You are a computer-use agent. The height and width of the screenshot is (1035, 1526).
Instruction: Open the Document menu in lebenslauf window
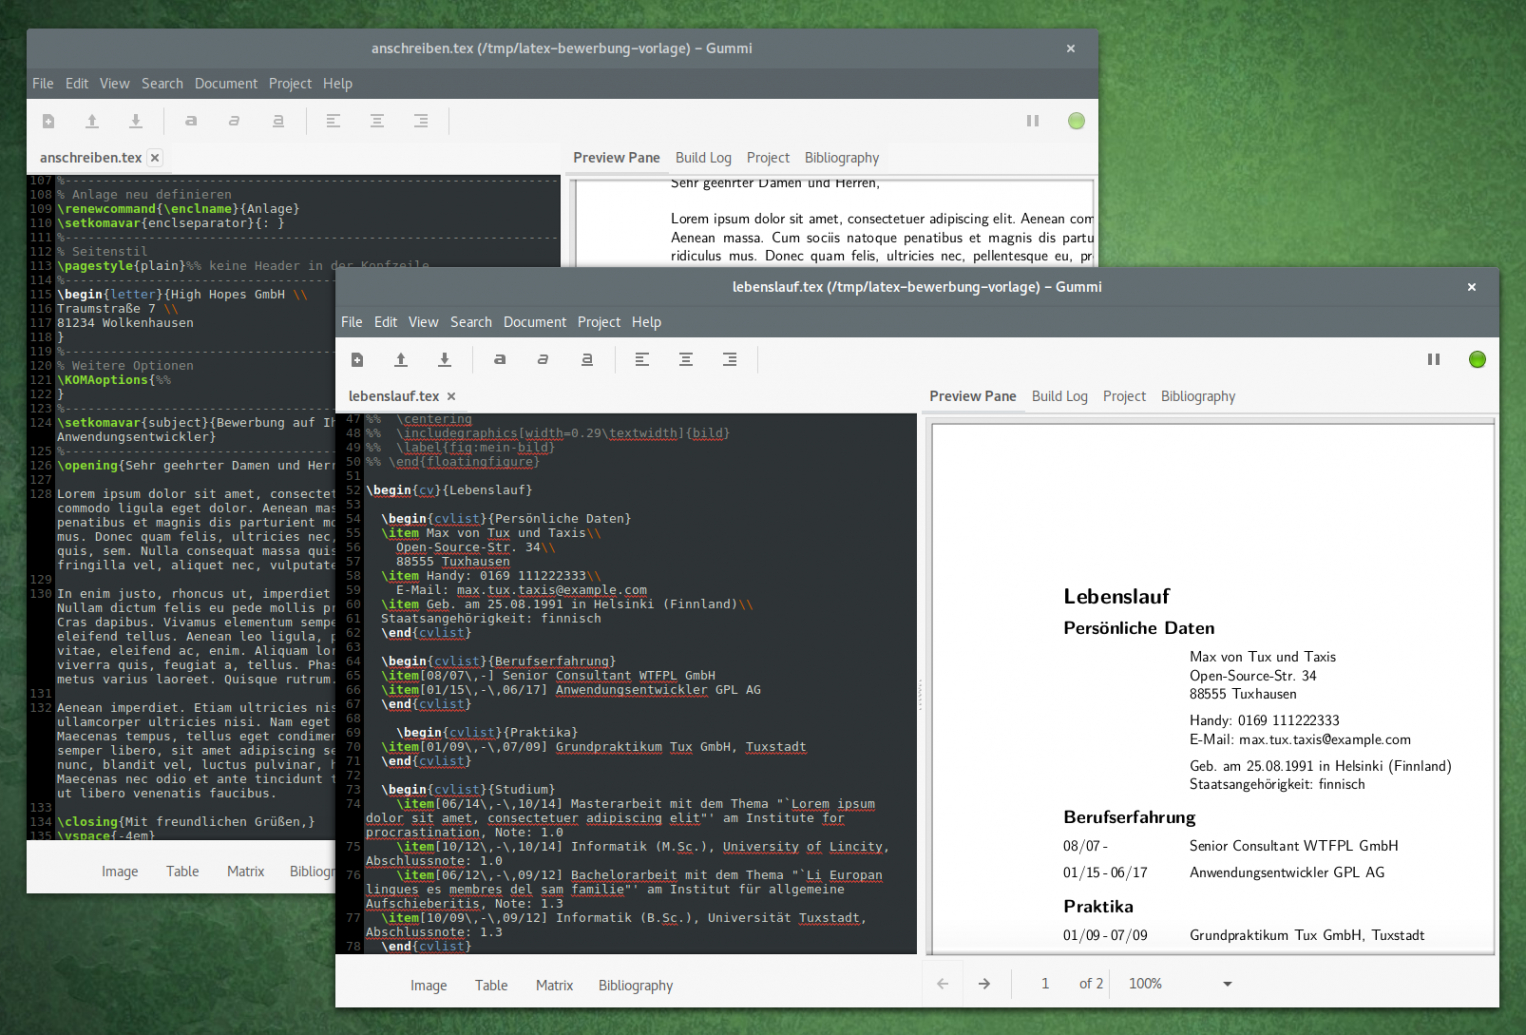point(534,322)
